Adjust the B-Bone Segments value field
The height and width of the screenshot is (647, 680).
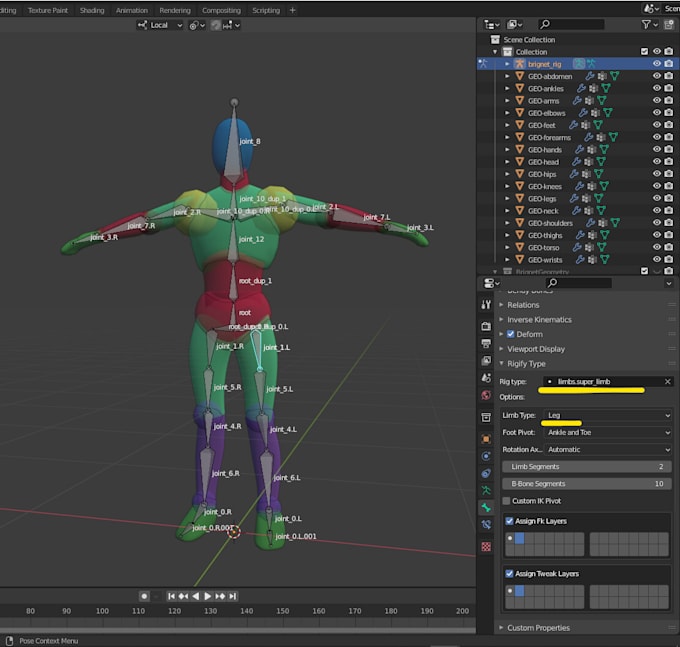[586, 484]
